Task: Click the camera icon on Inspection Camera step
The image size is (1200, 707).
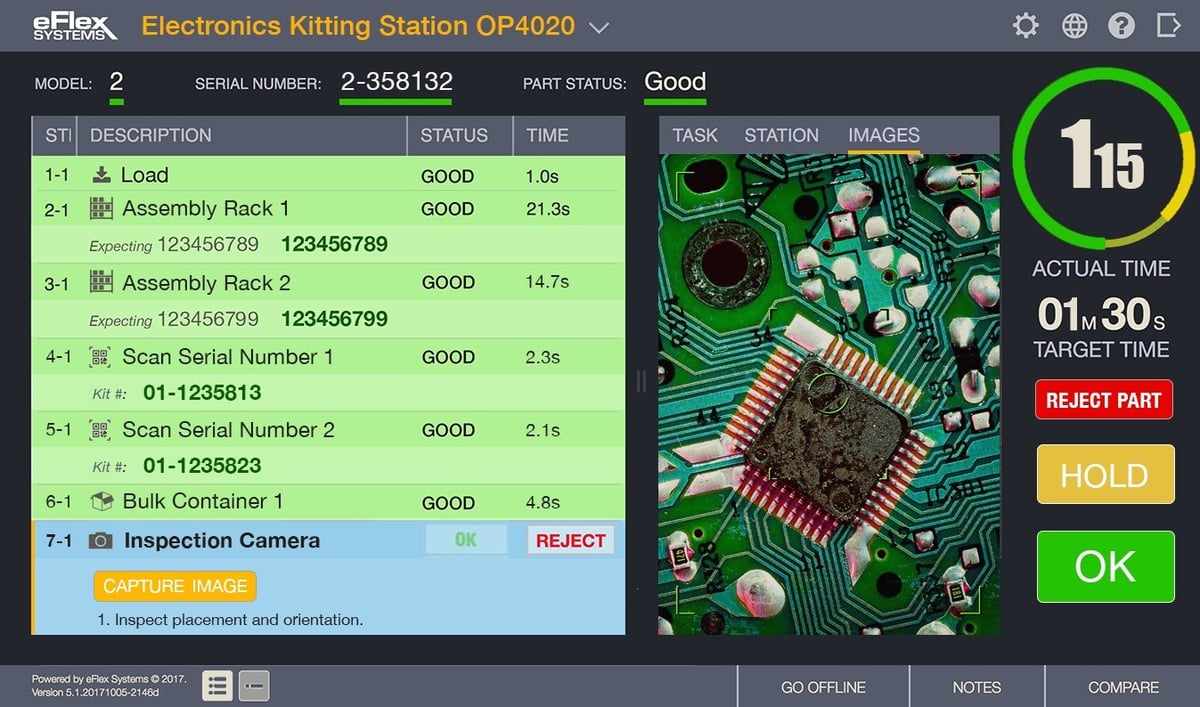Action: point(100,541)
